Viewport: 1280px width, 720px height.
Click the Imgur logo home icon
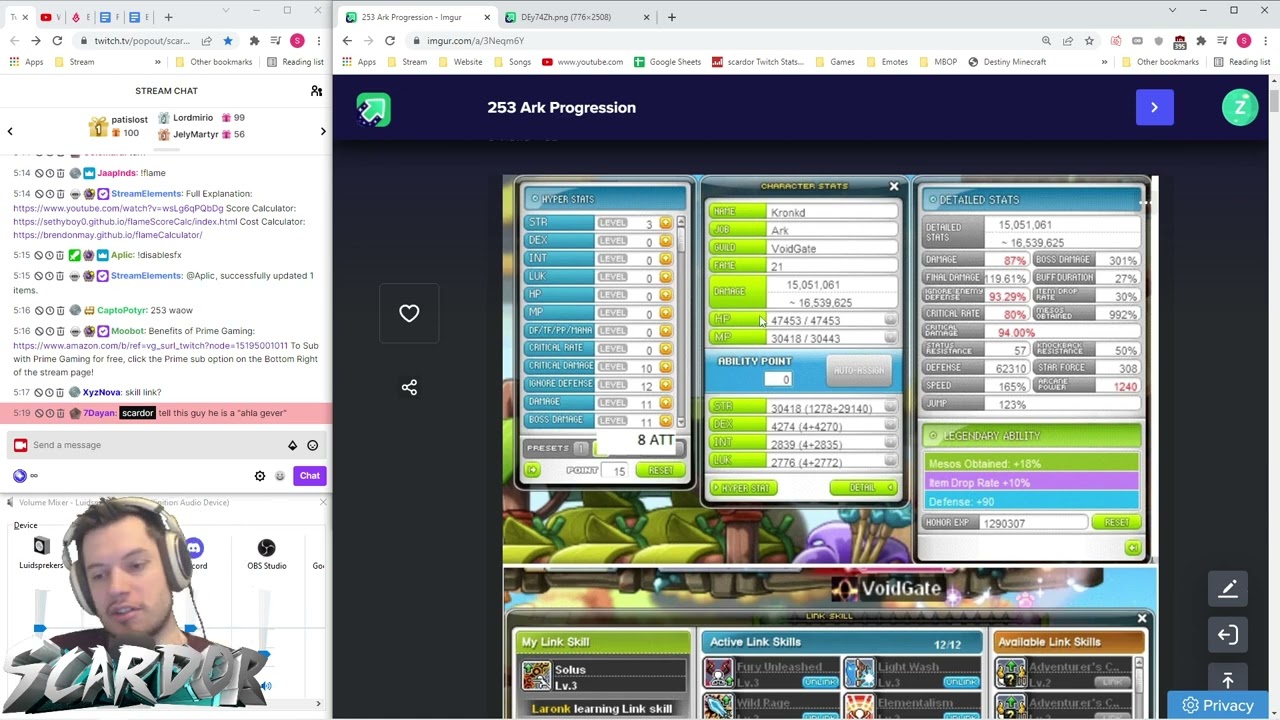(x=373, y=108)
